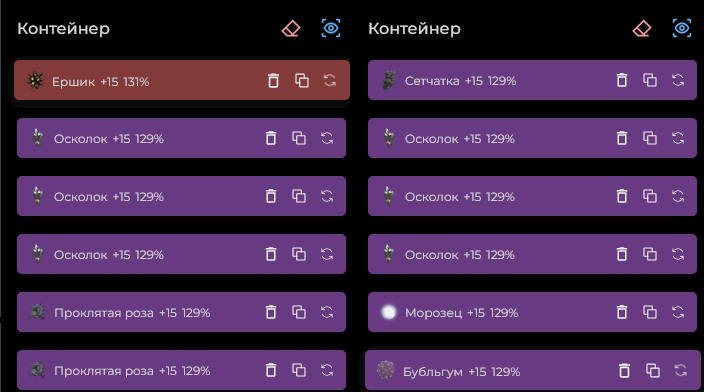Click the refresh icon on the Бубльгум row
Image resolution: width=704 pixels, height=392 pixels.
point(681,370)
